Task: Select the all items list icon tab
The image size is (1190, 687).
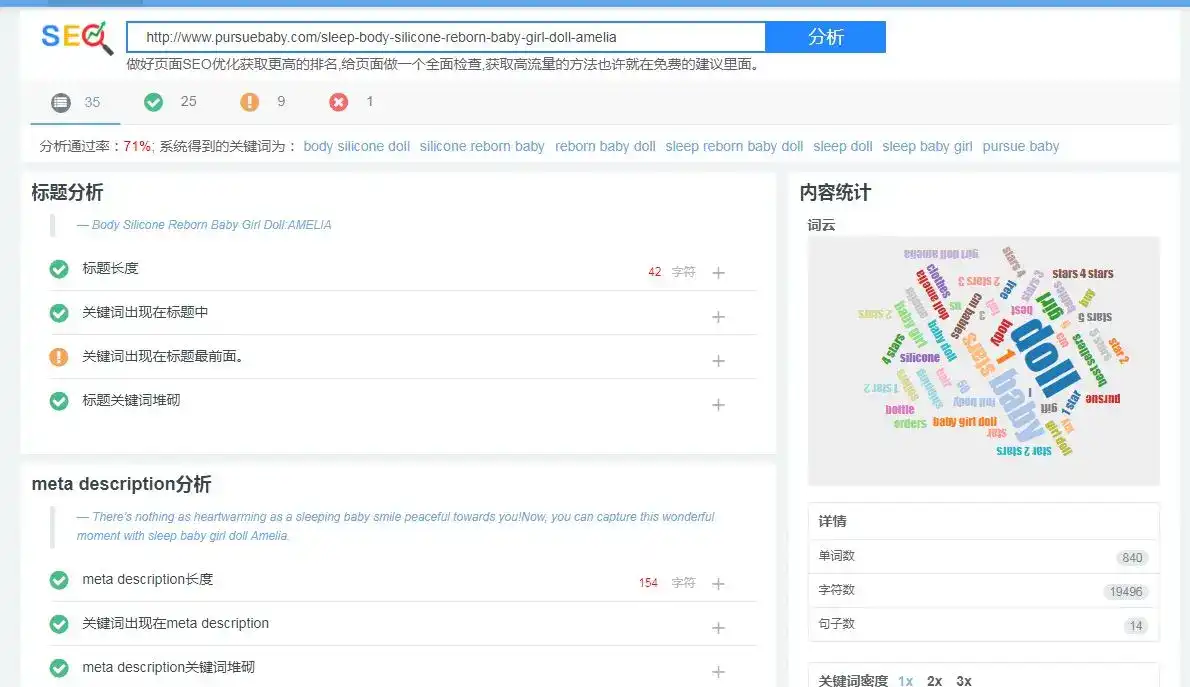Action: pyautogui.click(x=61, y=102)
